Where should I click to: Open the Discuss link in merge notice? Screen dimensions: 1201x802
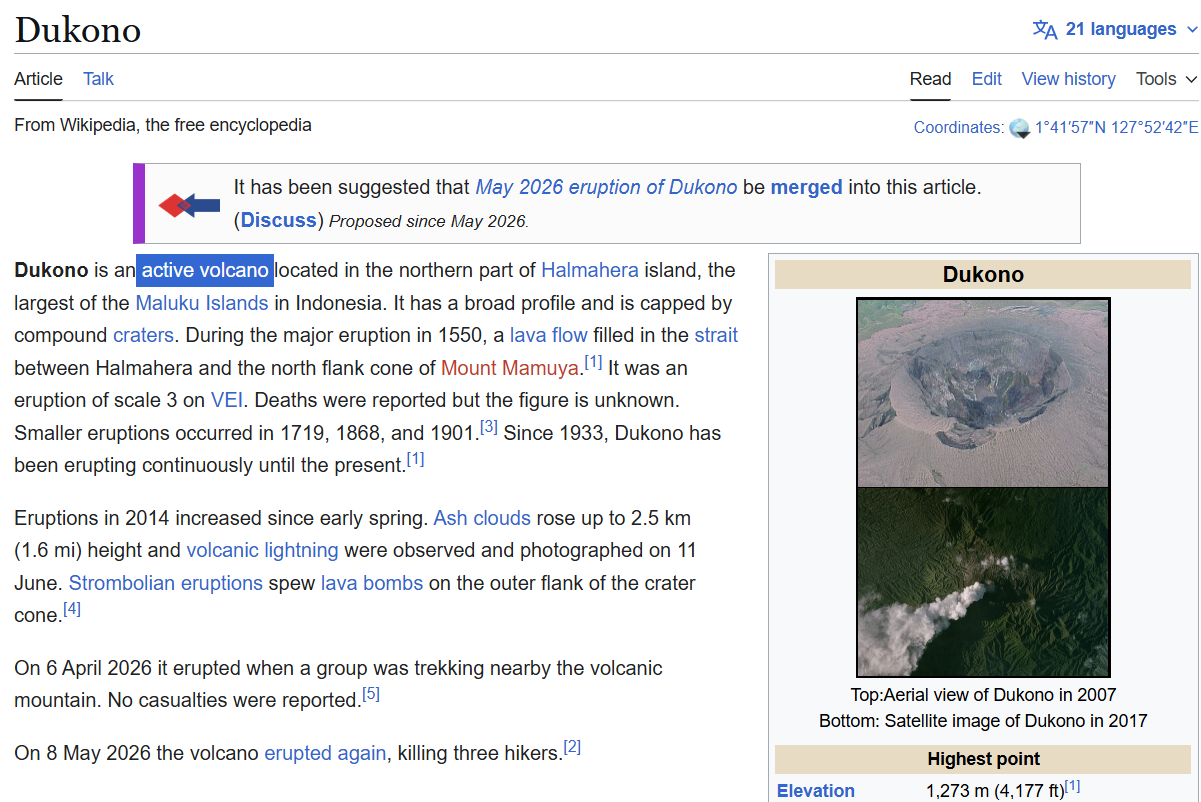(279, 220)
